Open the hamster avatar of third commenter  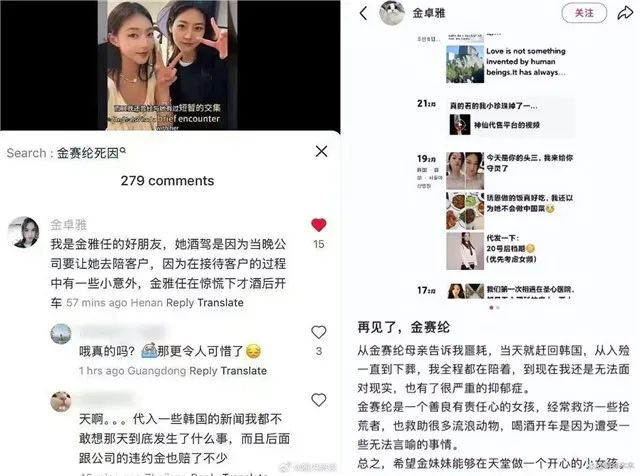tap(61, 401)
